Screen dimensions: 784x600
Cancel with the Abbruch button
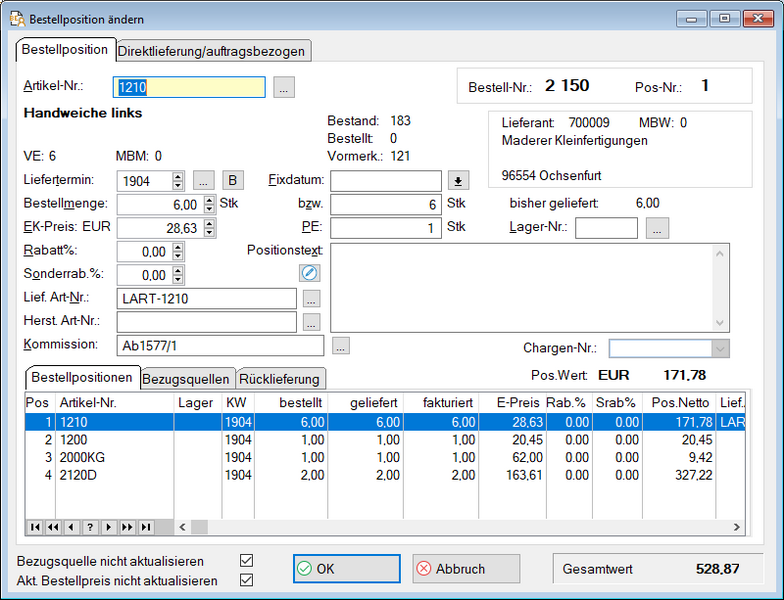tap(466, 568)
